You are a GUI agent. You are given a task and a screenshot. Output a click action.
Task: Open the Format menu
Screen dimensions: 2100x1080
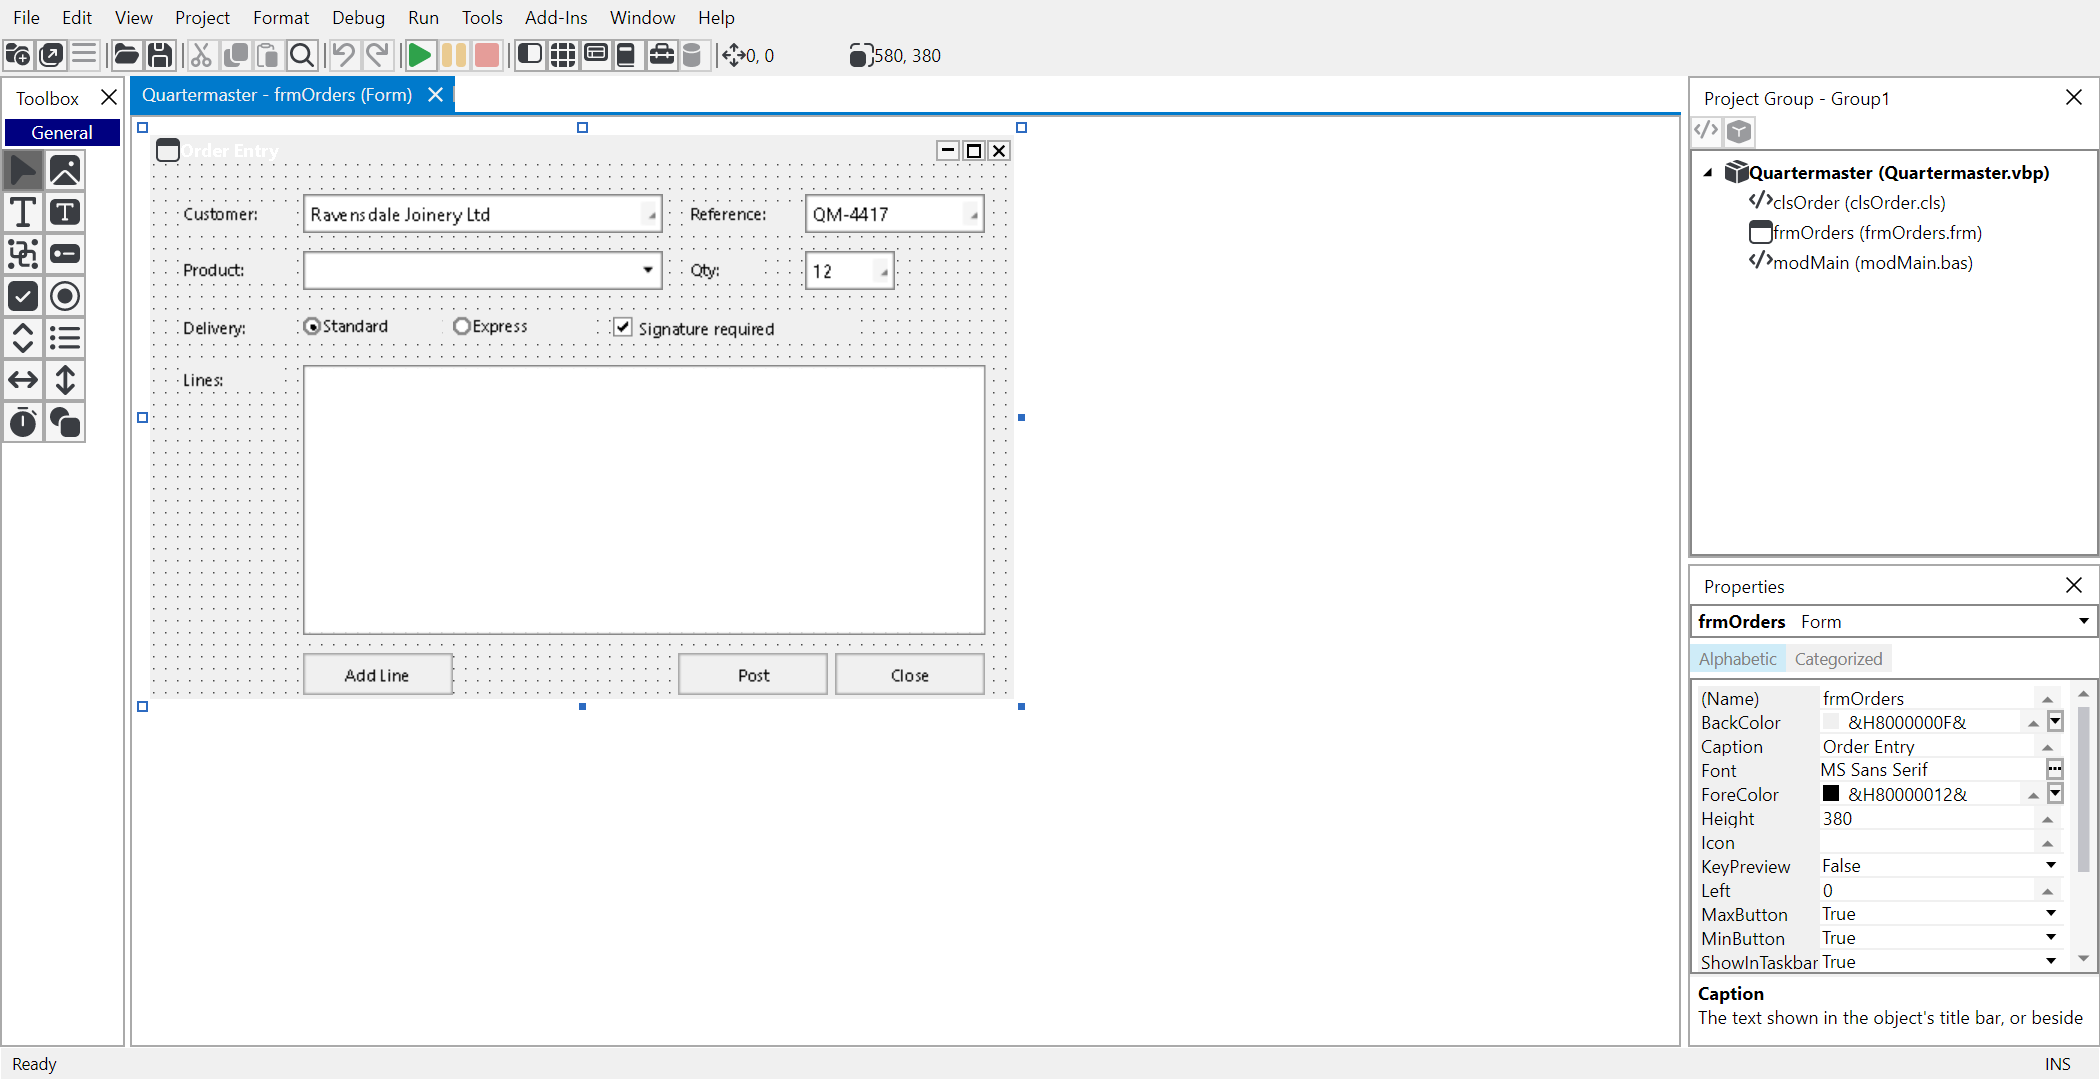281,17
